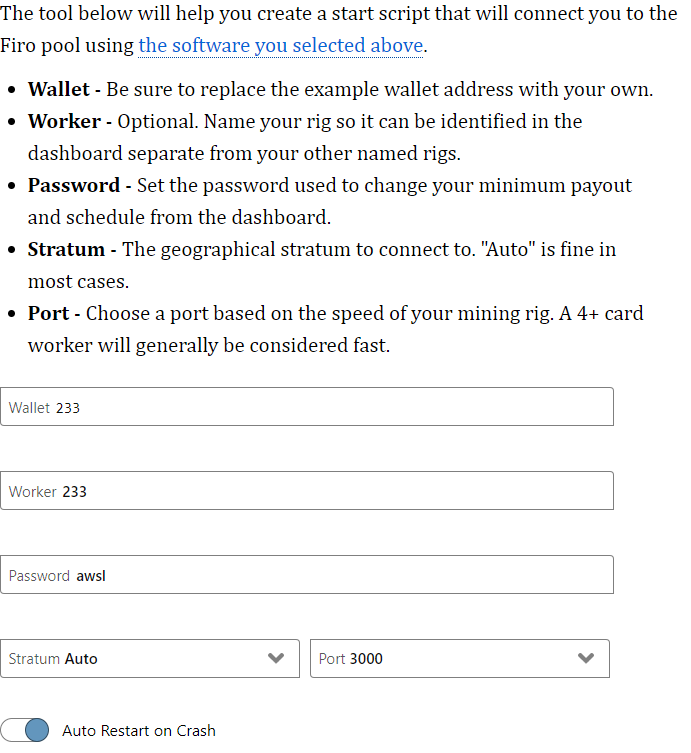Click the bold 'Password' bullet heading
Viewport: 691px width, 753px height.
tap(73, 185)
